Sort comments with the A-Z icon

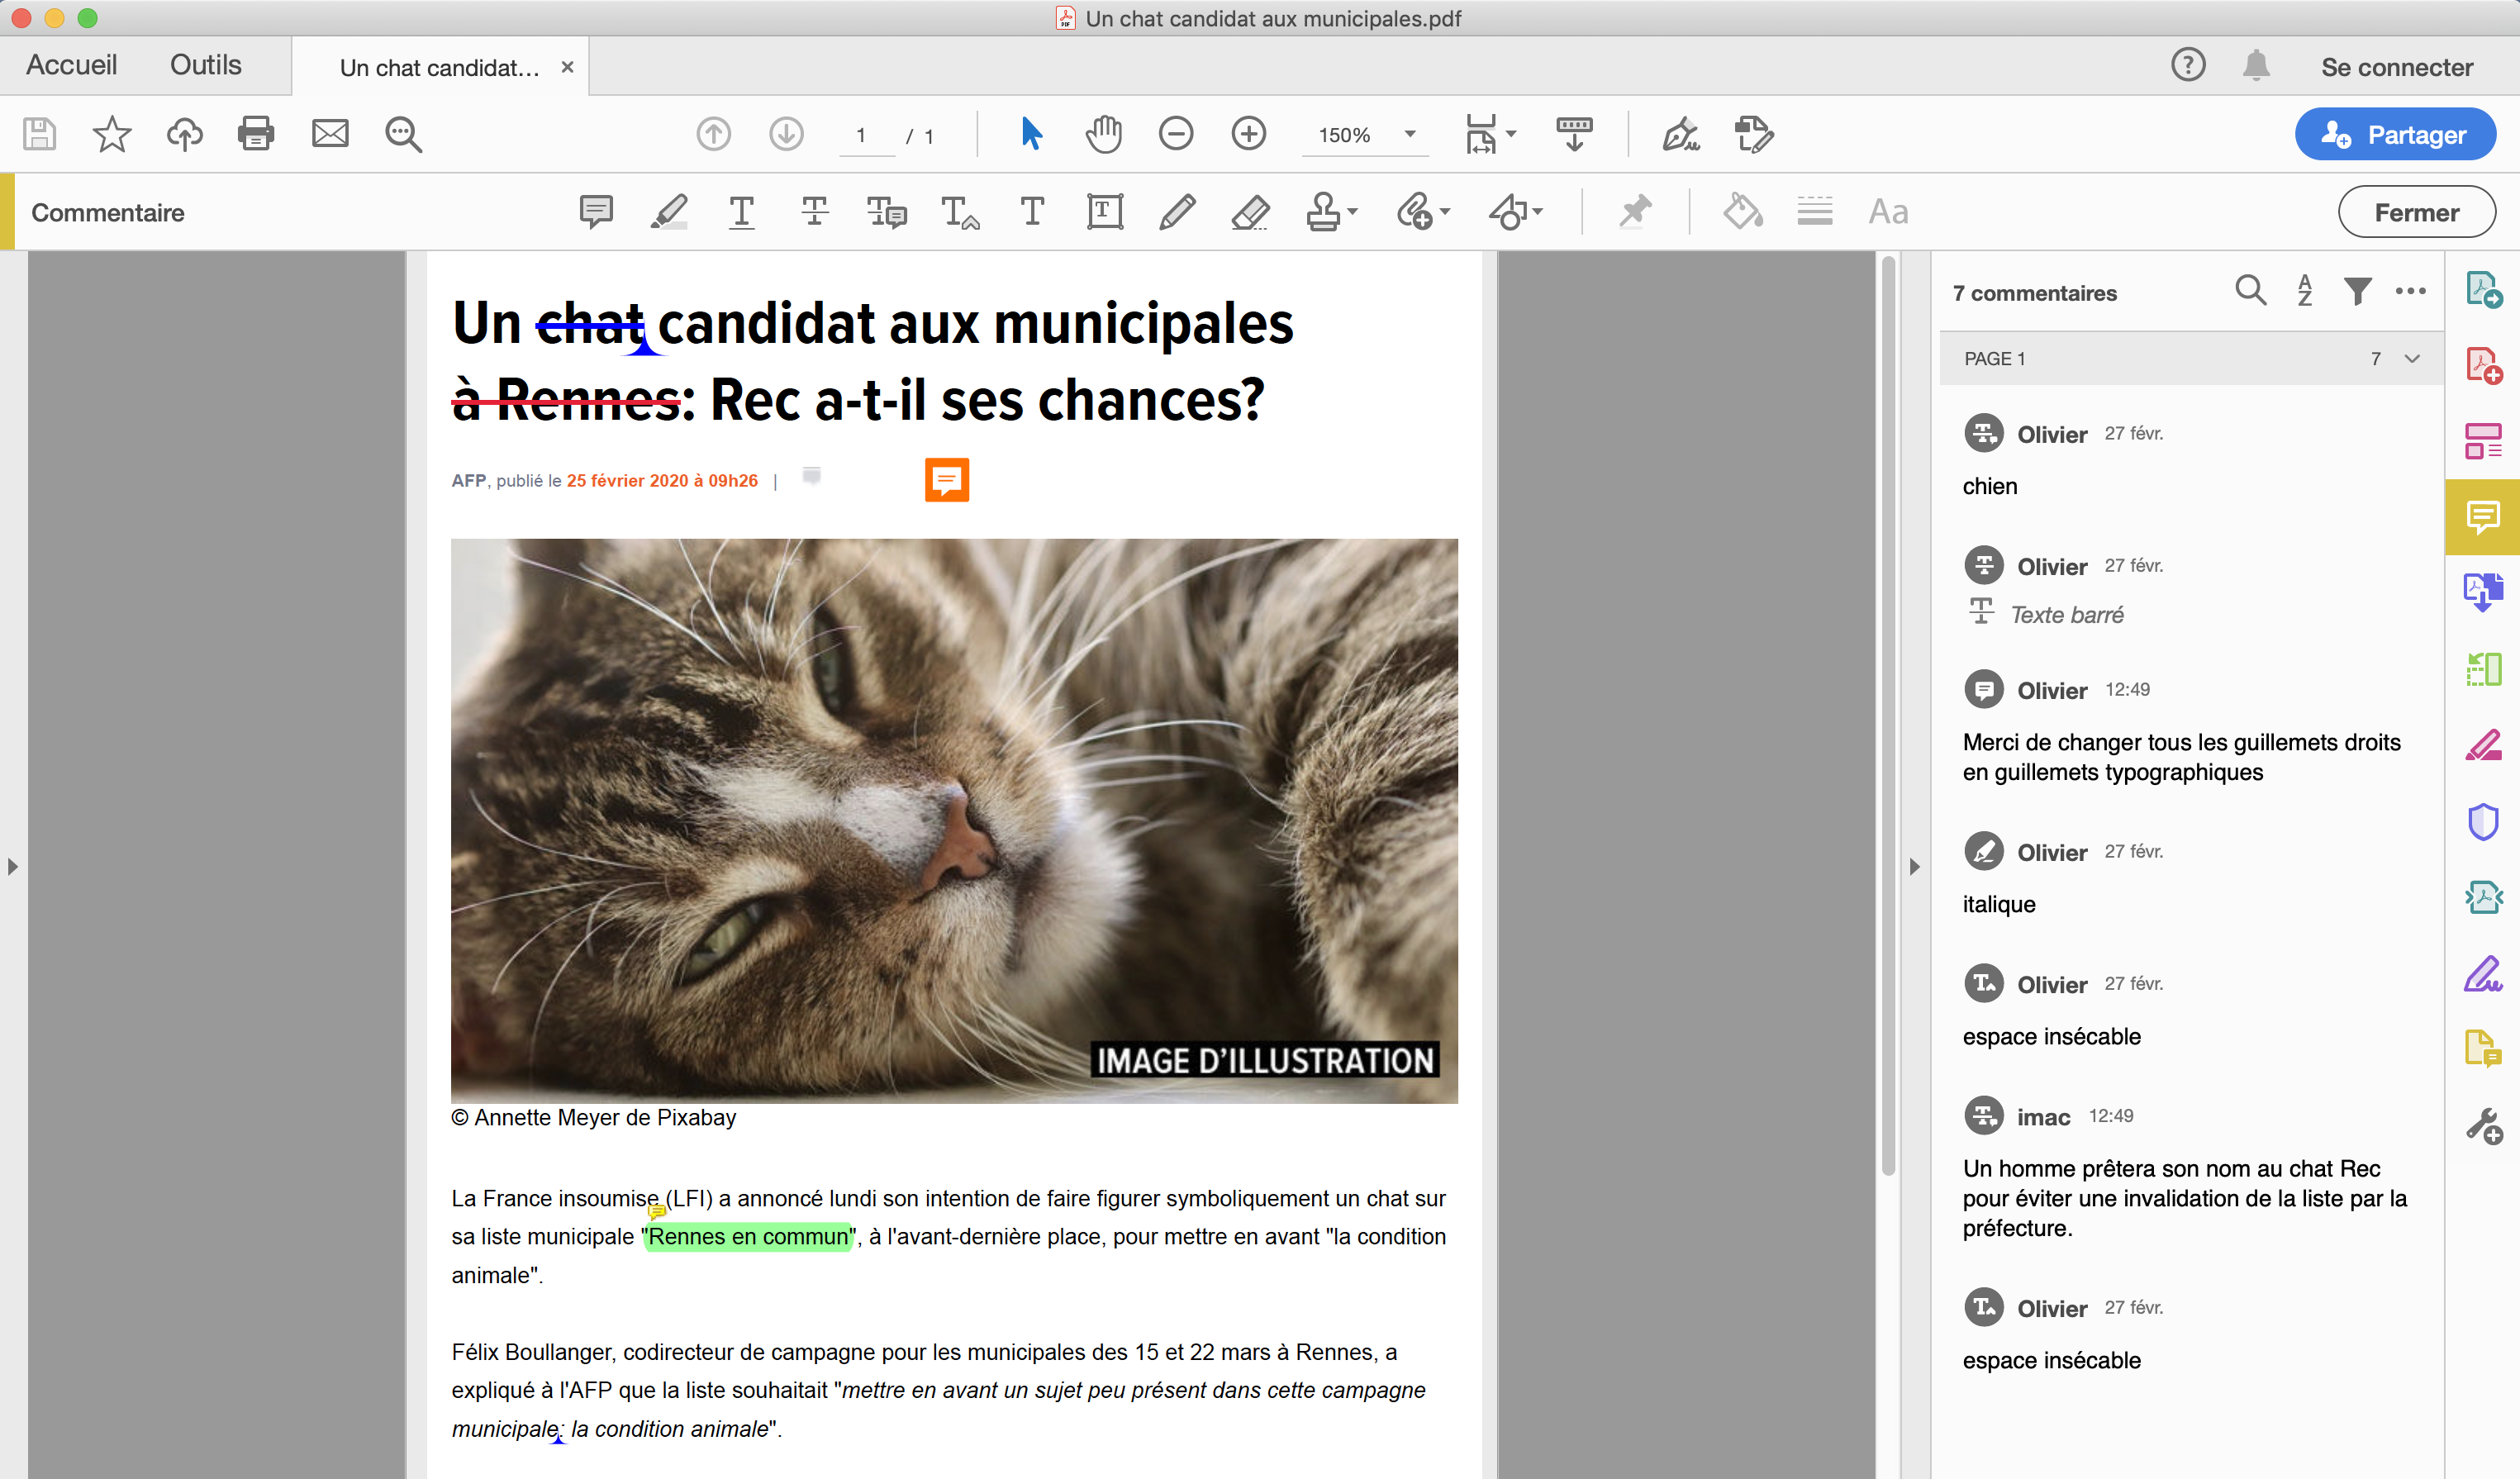[x=2305, y=291]
